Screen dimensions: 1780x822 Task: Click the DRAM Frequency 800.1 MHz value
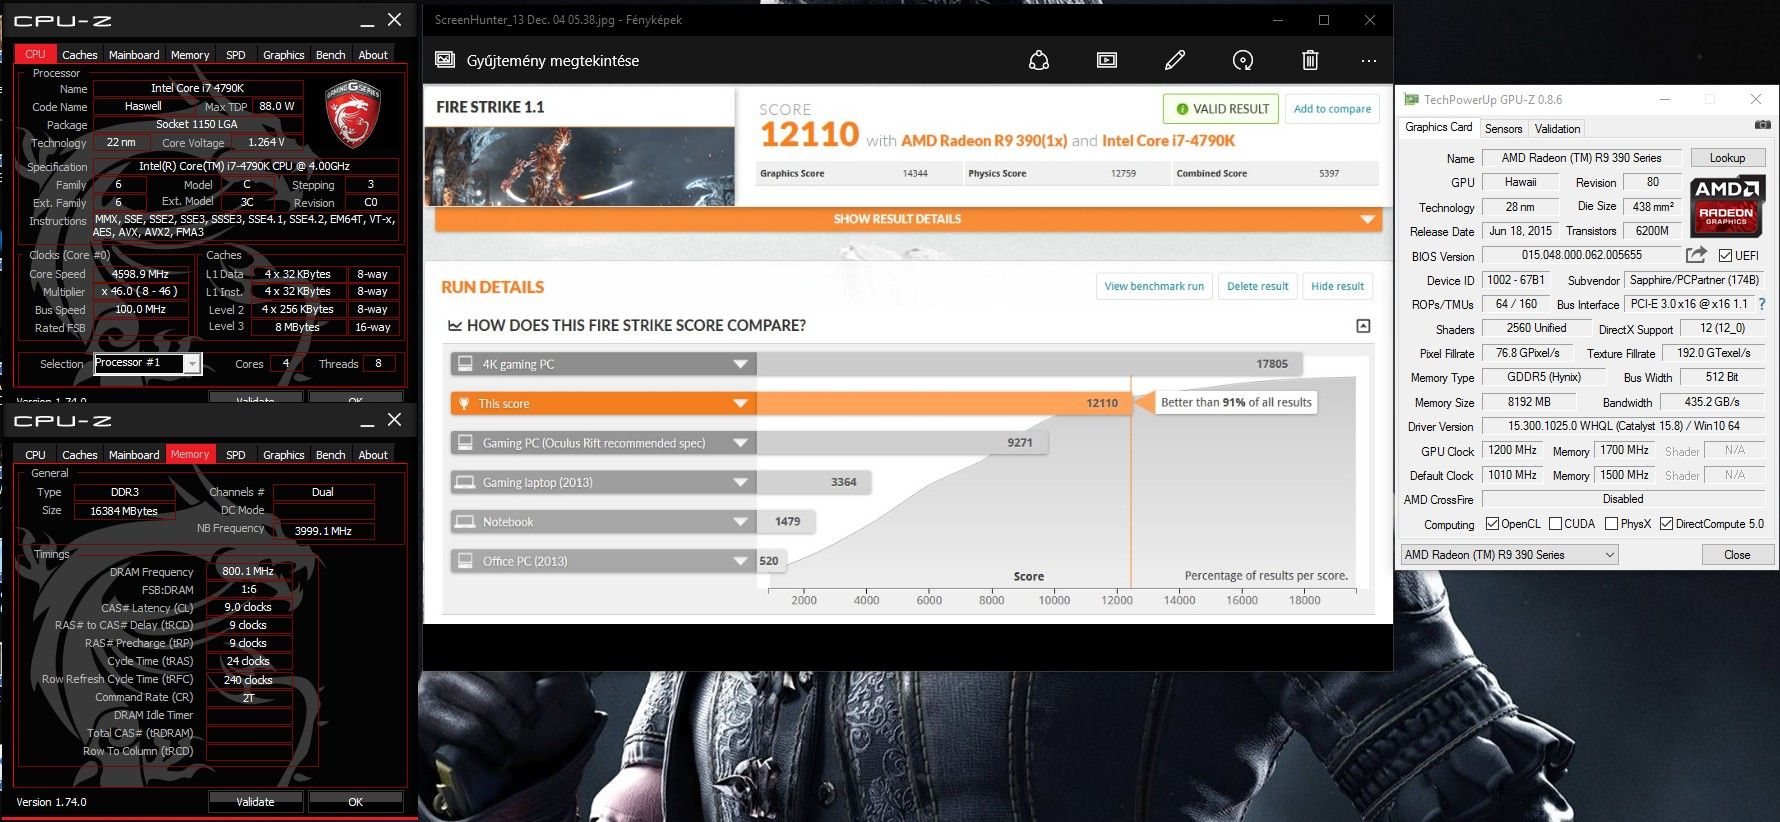(248, 571)
